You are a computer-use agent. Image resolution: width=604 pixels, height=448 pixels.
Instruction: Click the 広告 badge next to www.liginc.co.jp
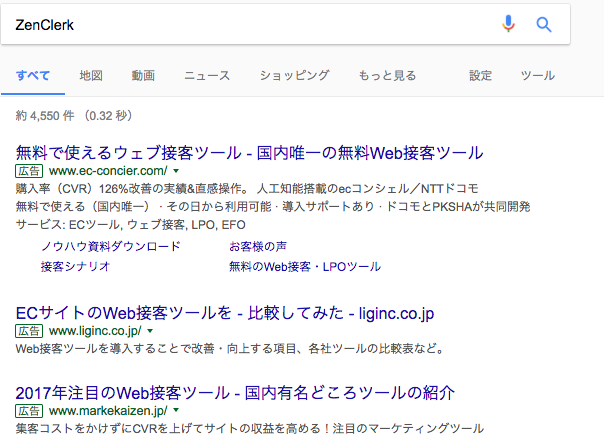pyautogui.click(x=29, y=331)
